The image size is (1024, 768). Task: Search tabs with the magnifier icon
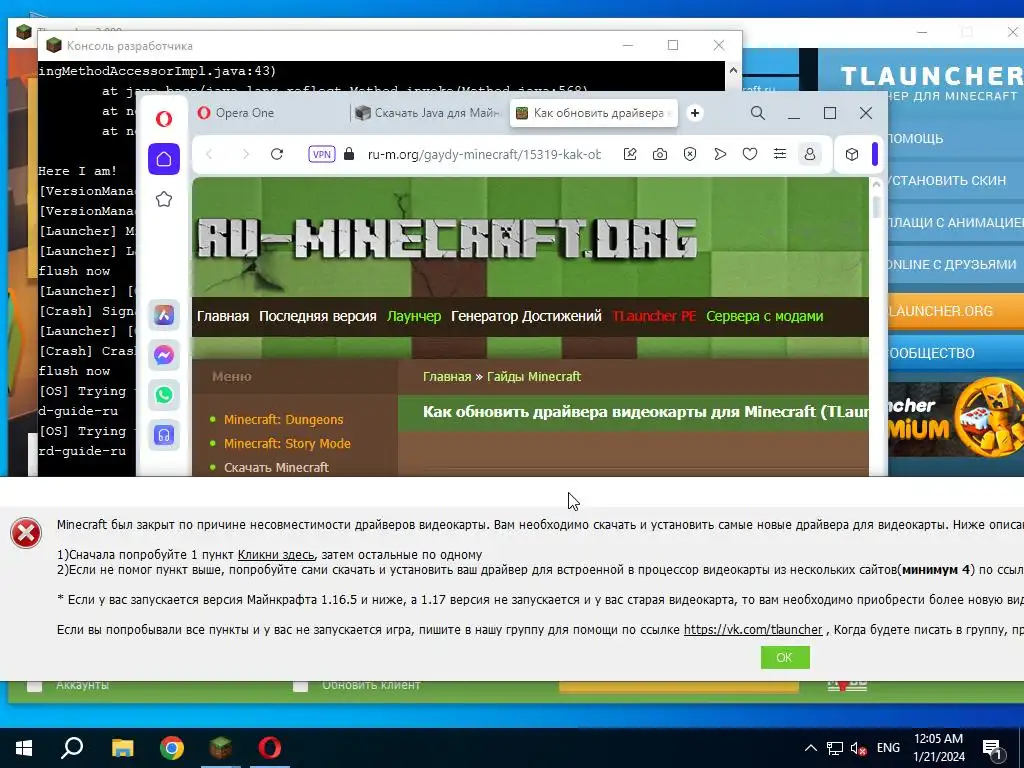pos(758,113)
